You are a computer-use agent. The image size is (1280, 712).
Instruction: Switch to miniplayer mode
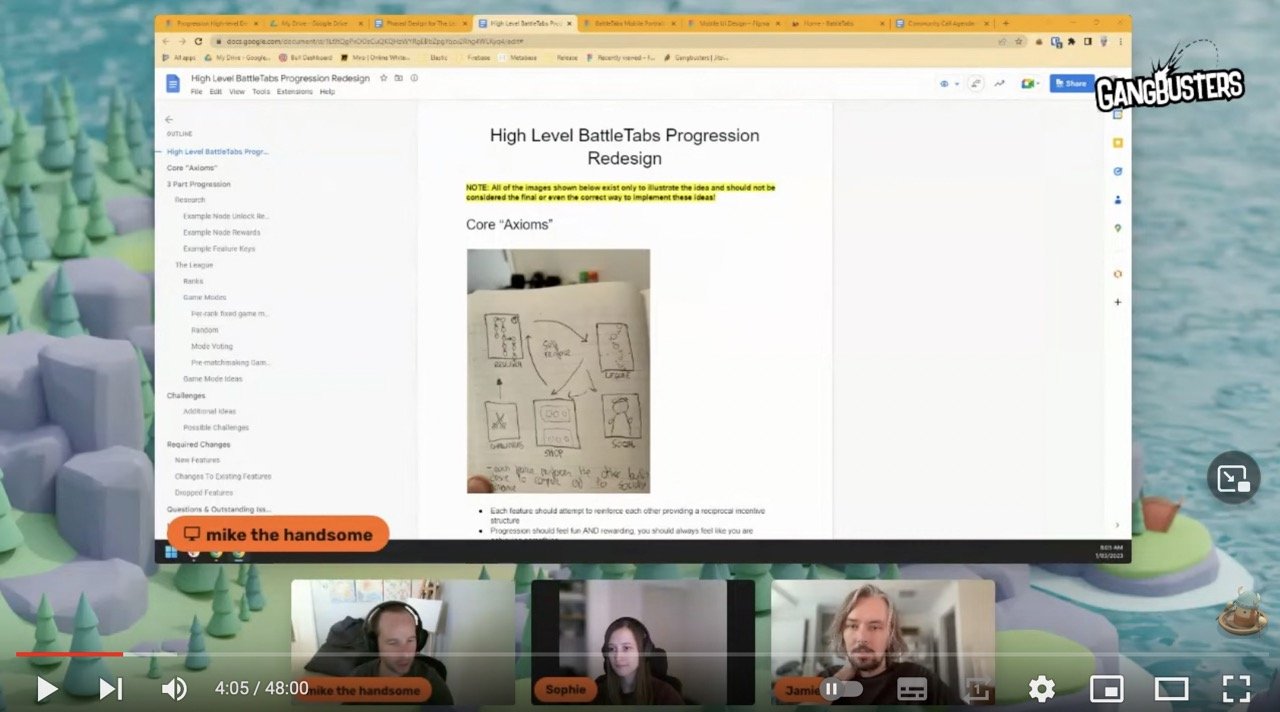[x=1106, y=688]
